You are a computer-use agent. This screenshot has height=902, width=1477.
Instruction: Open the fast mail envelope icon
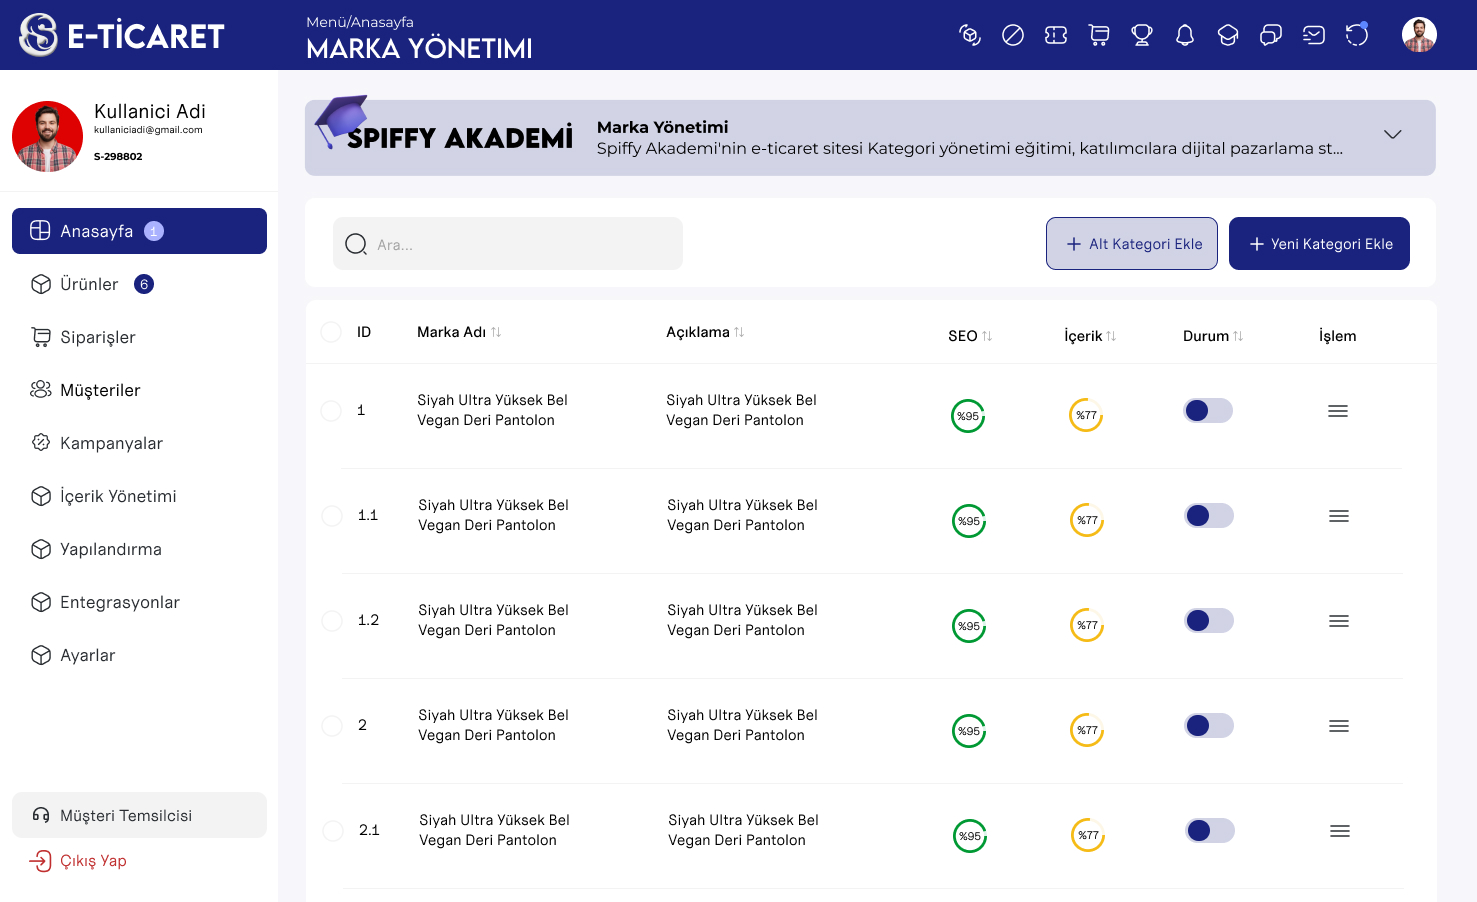(x=1314, y=36)
